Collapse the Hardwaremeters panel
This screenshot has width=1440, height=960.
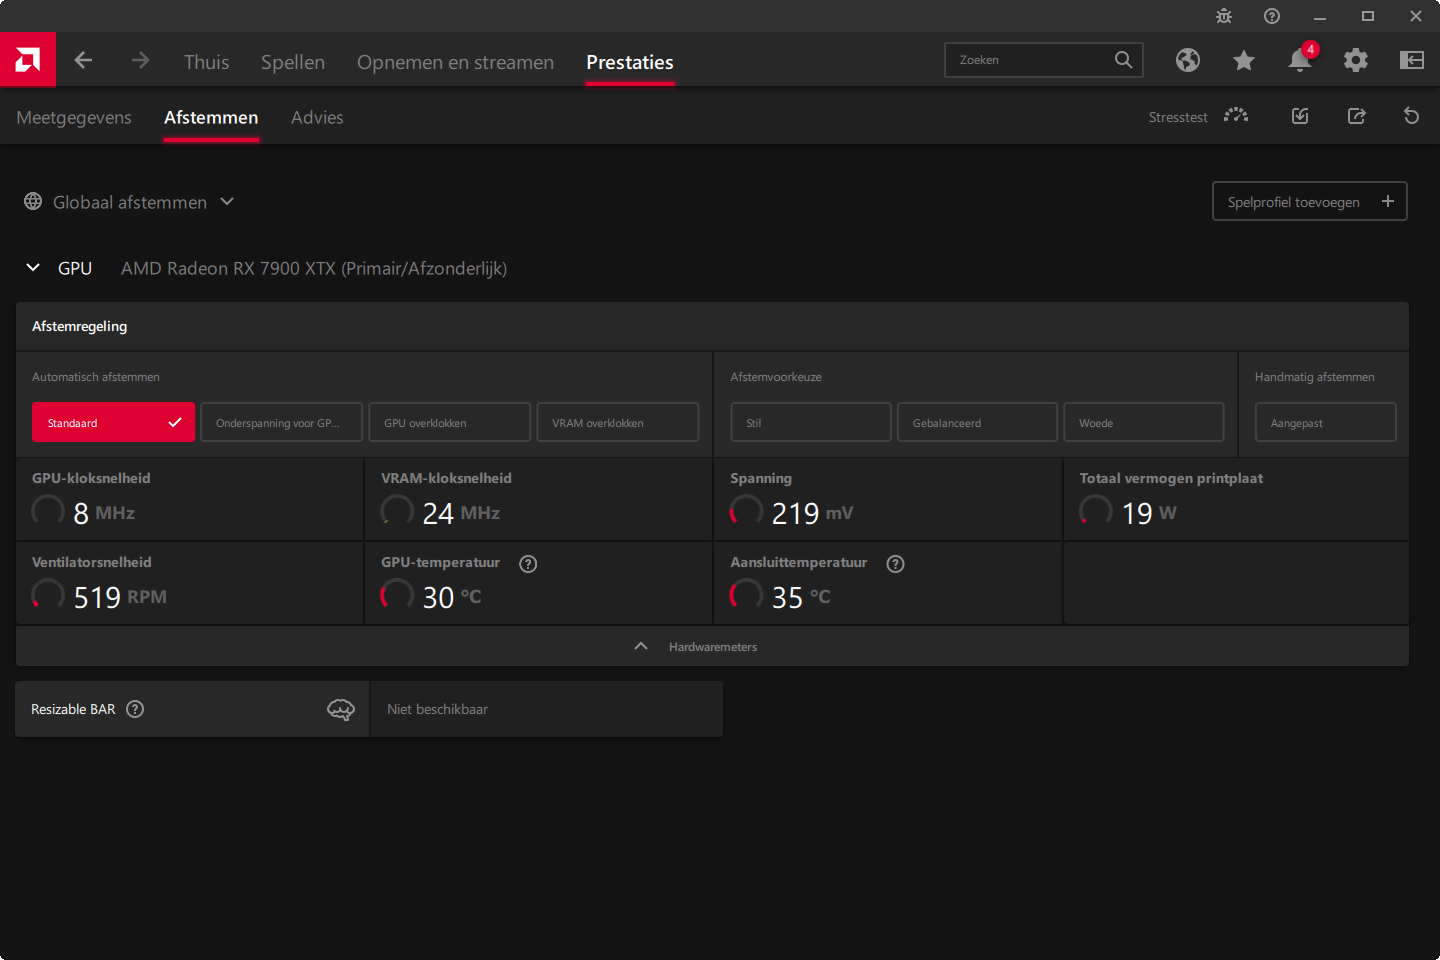[x=641, y=646]
